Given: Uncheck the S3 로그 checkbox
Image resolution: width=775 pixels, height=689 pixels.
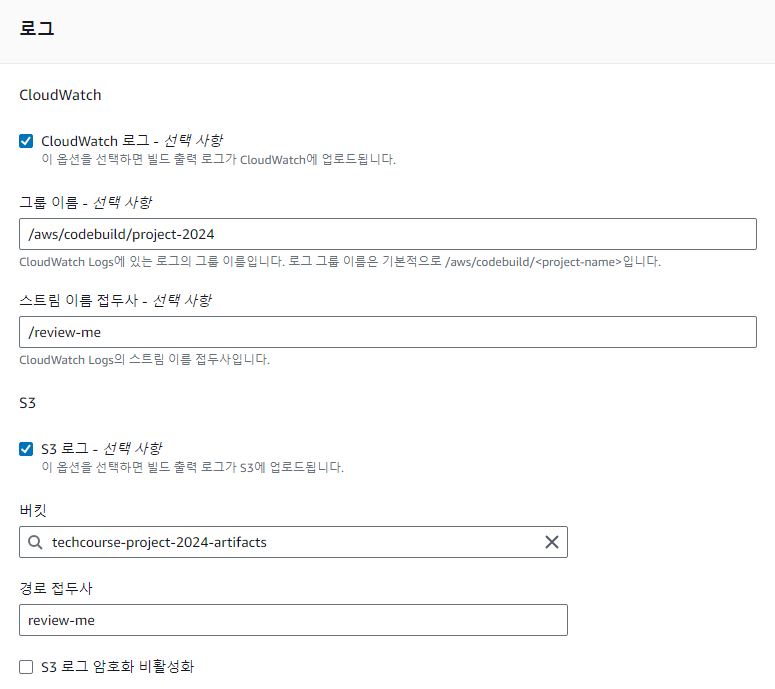Looking at the screenshot, I should [26, 449].
